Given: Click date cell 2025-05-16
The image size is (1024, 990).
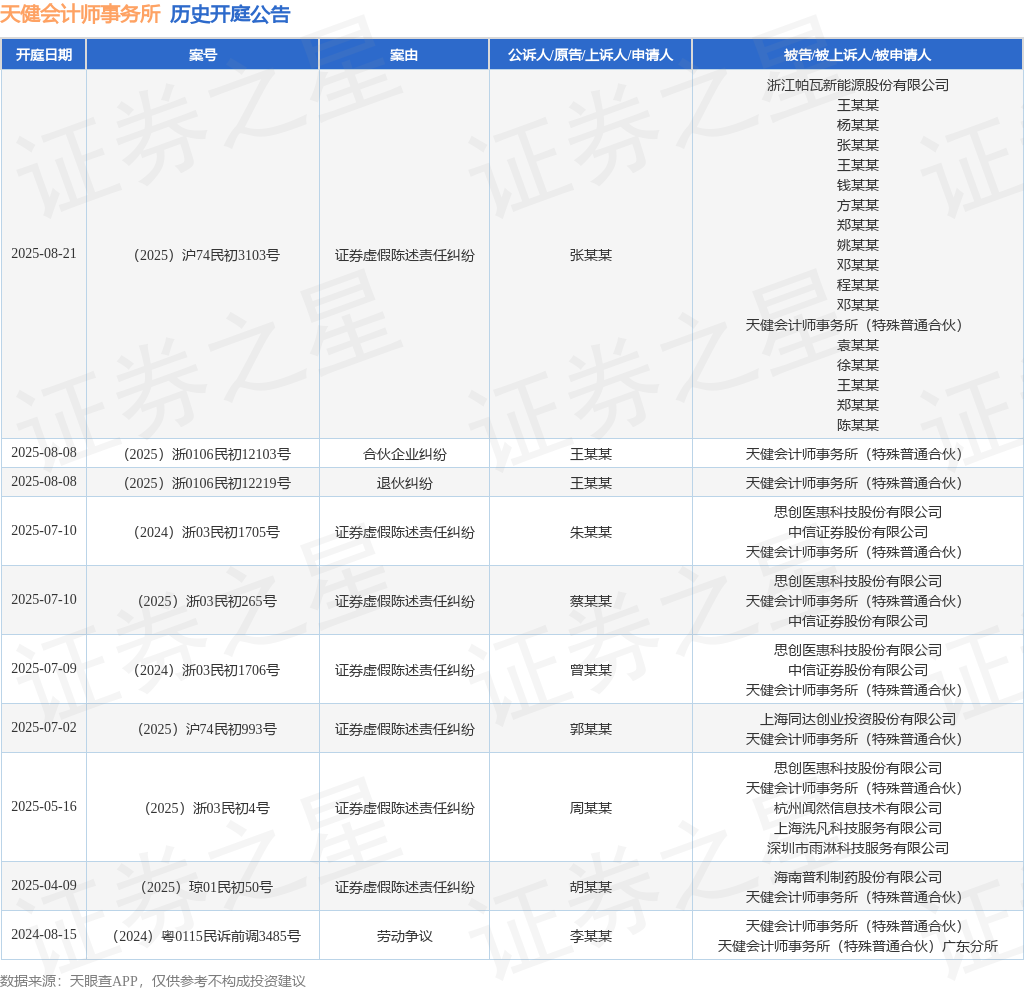Looking at the screenshot, I should (x=44, y=806).
